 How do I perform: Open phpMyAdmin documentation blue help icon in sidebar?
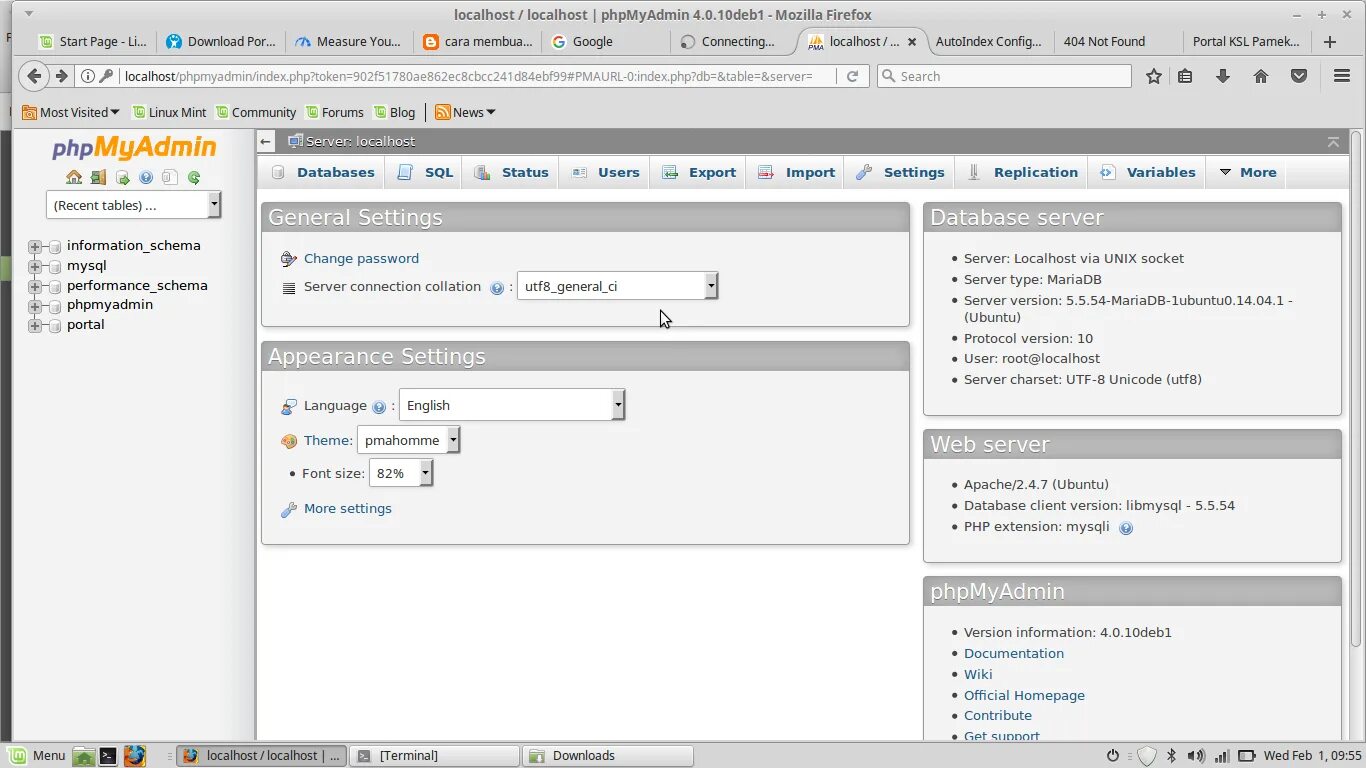(146, 178)
